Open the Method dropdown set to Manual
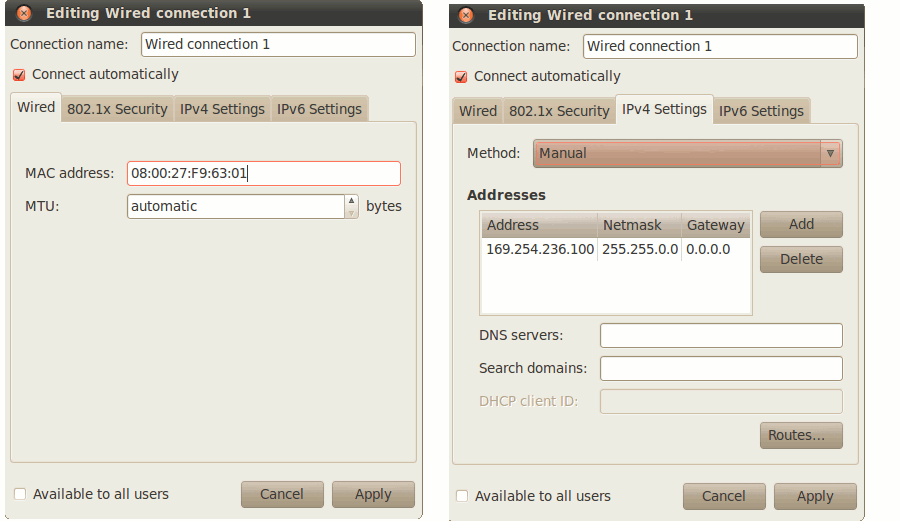The width and height of the screenshot is (900, 521). coord(687,153)
